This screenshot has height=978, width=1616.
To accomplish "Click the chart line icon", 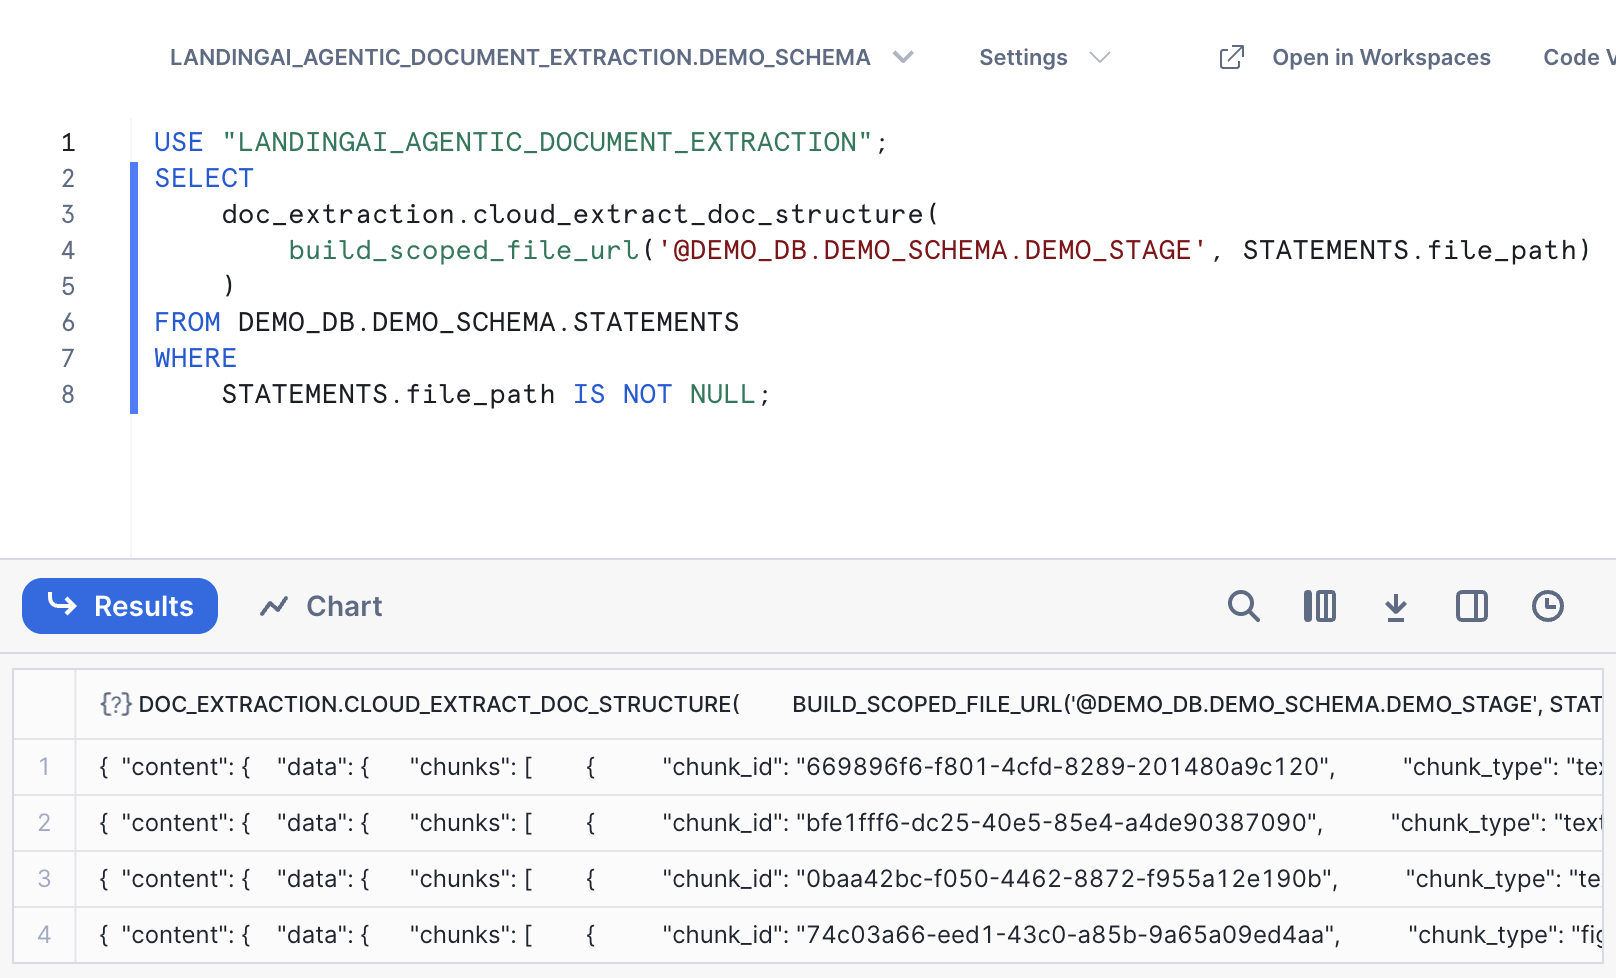I will point(274,606).
